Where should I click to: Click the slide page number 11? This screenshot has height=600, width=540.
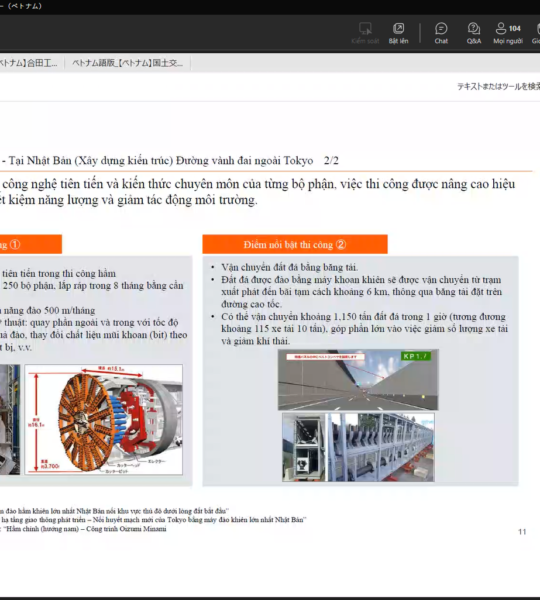(x=522, y=532)
